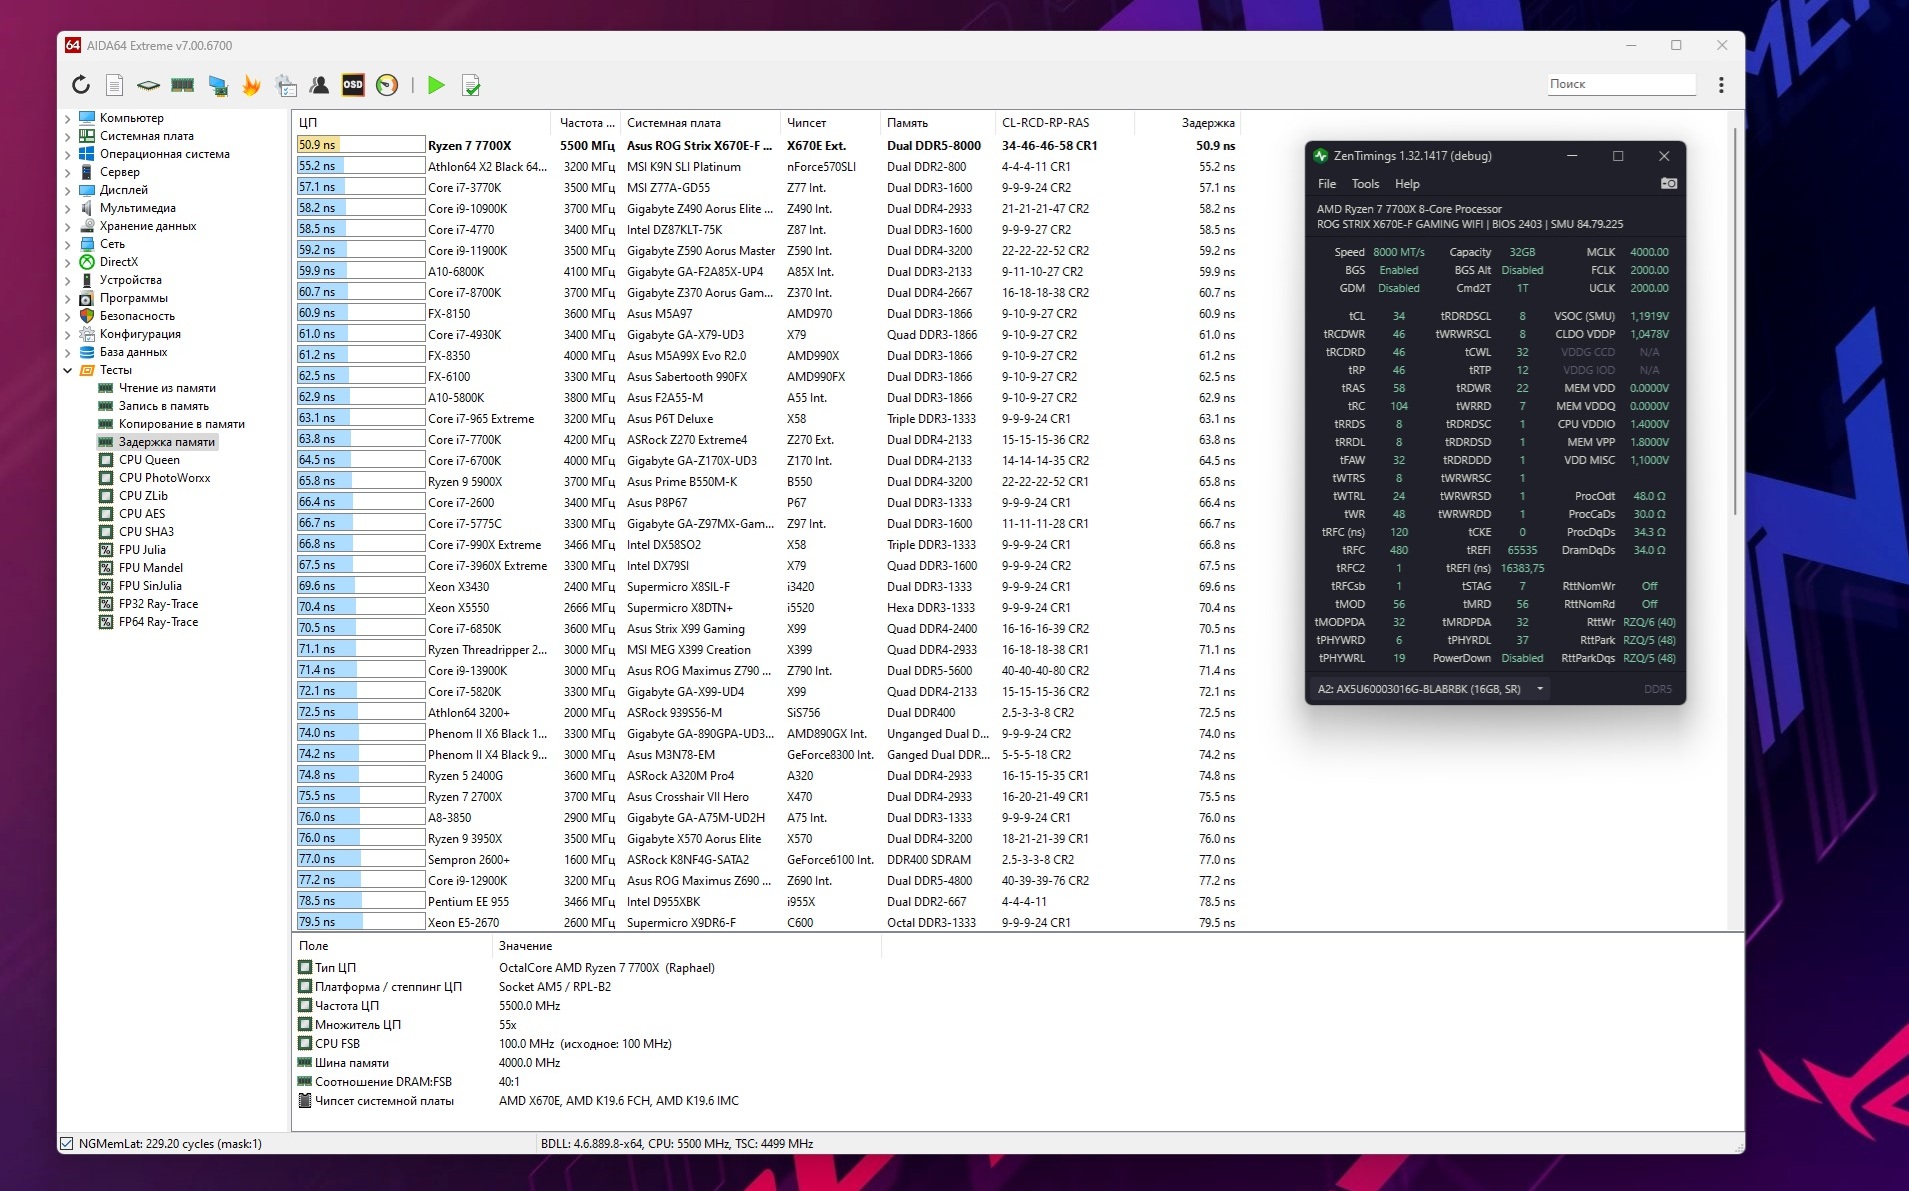Screen dimensions: 1909x1191
Task: Start the system stability test flame icon
Action: point(251,85)
